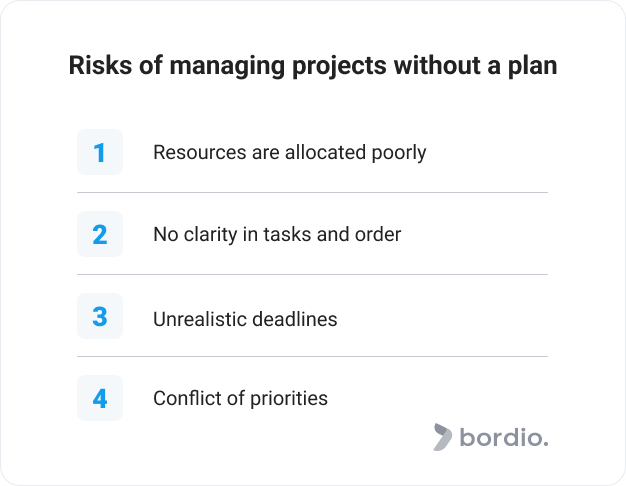
Task: Click the bordio wordmark text
Action: pos(504,437)
